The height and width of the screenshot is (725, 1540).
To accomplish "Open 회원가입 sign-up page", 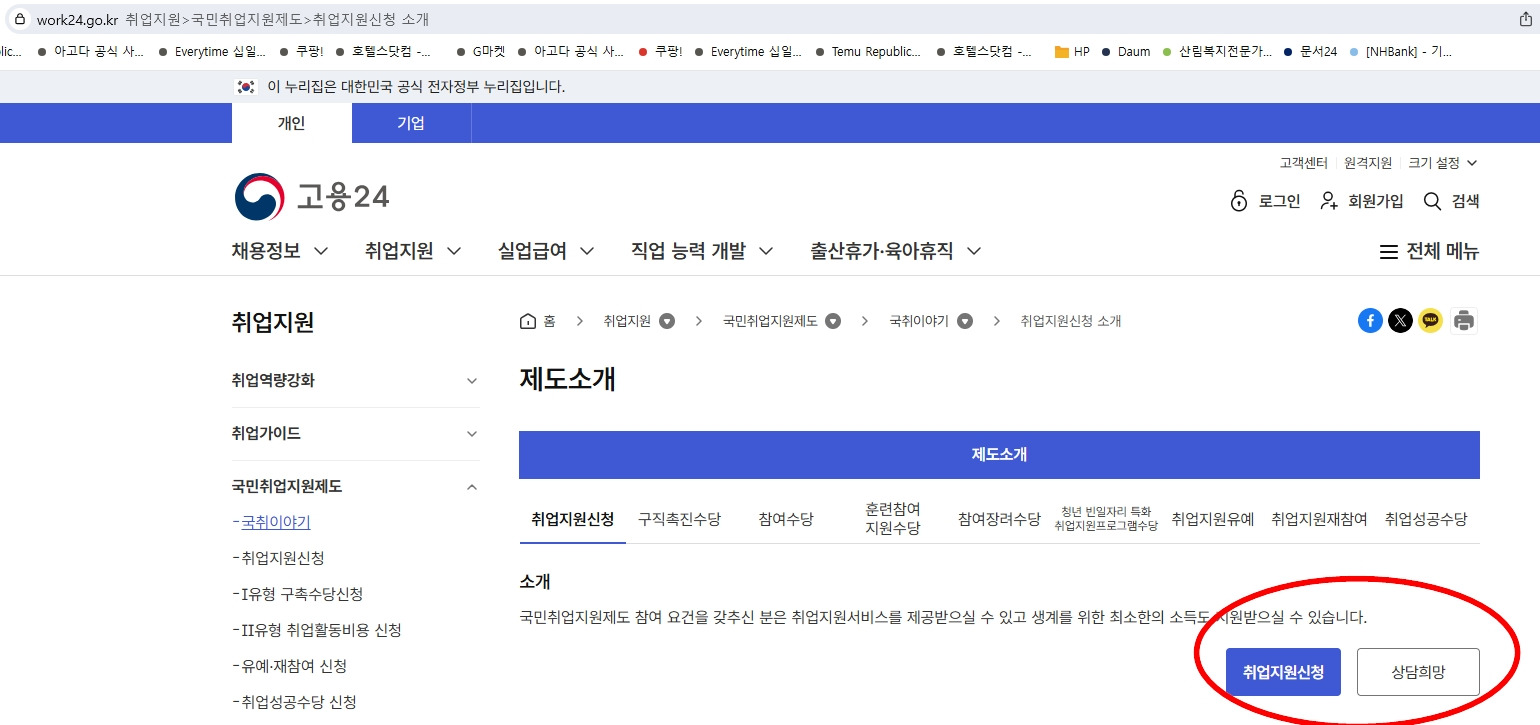I will (x=1361, y=201).
